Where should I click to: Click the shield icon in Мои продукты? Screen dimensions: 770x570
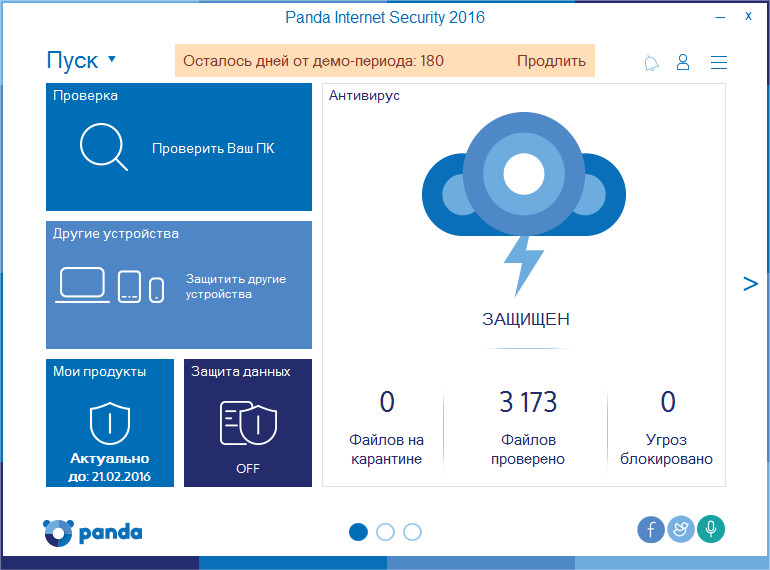click(x=110, y=423)
